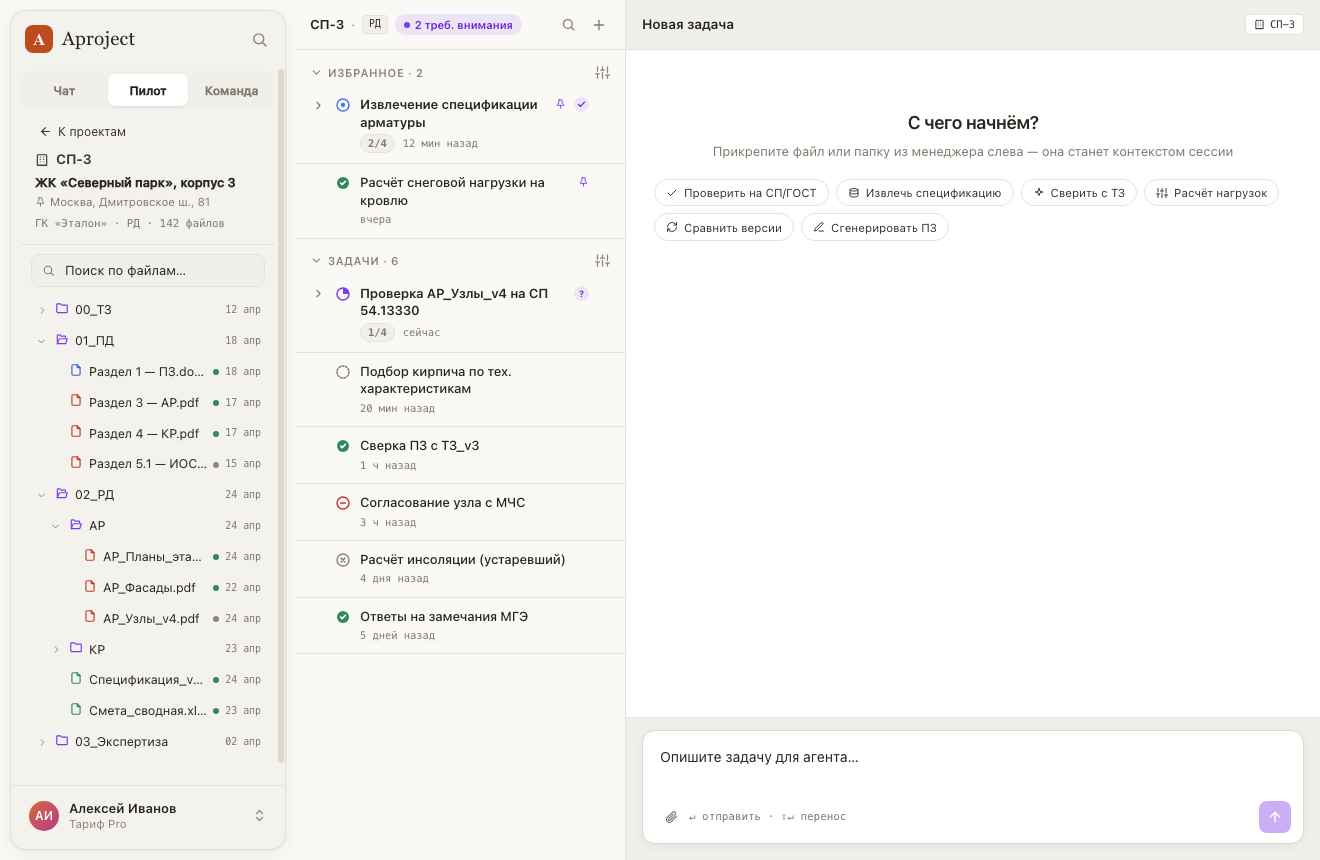Unpin Расчёт снеговой нагрузки на кровлю task
Screen dimensions: 1320x860
583,182
